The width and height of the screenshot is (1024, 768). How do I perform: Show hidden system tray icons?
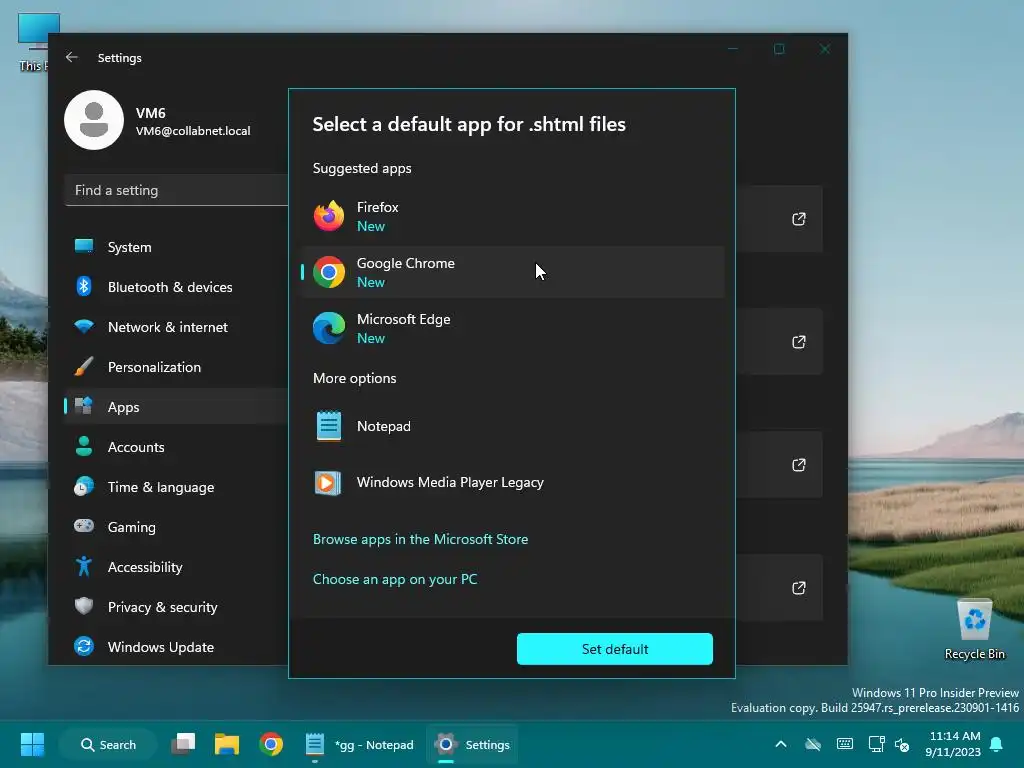(780, 744)
